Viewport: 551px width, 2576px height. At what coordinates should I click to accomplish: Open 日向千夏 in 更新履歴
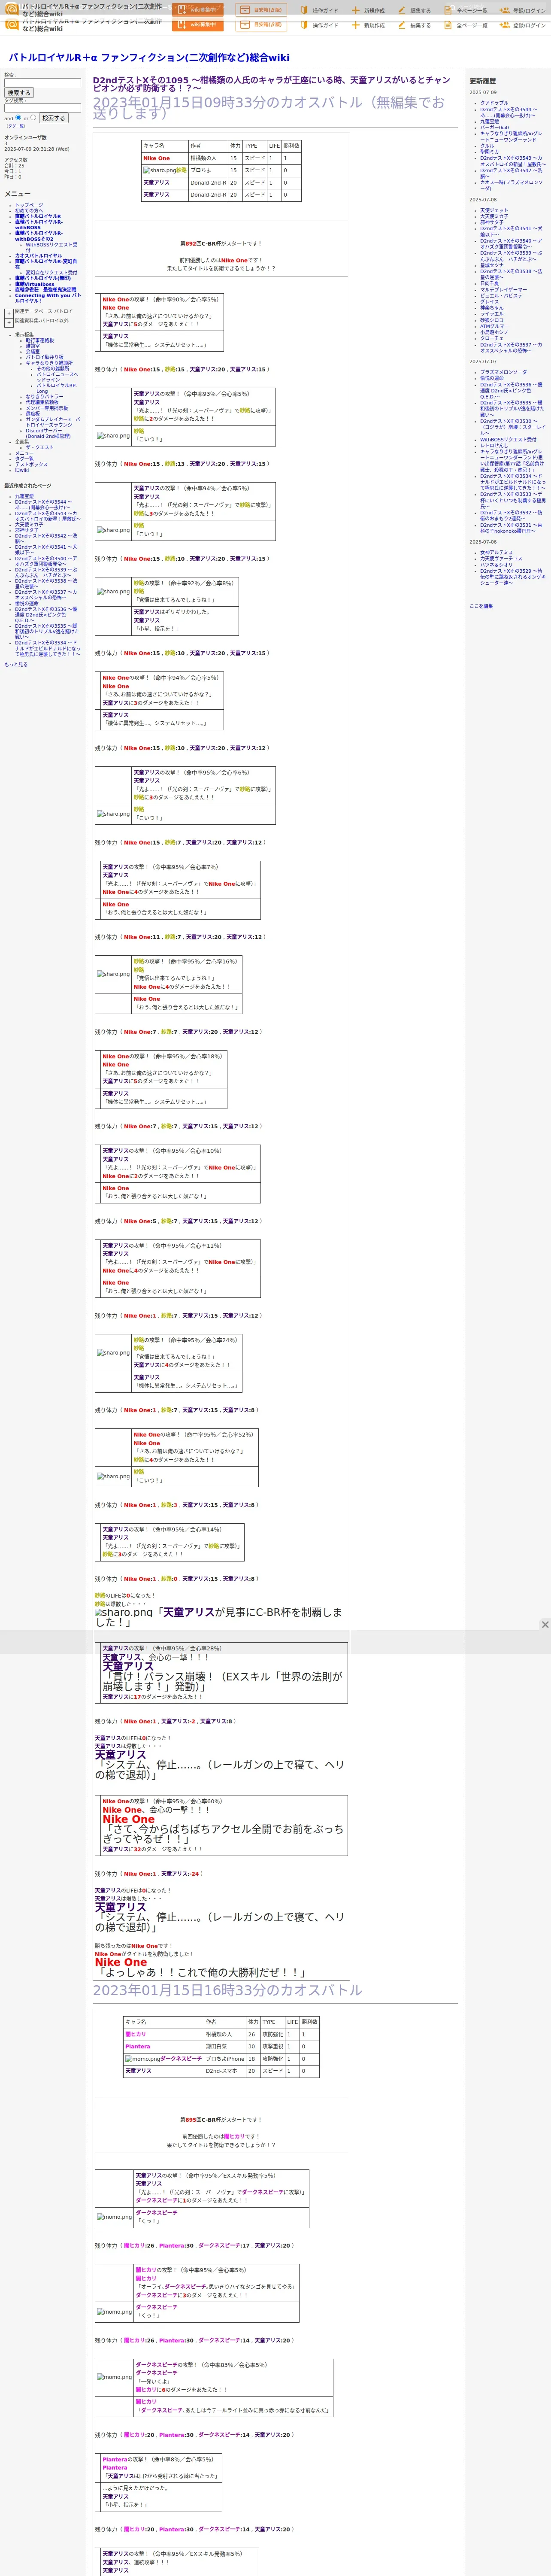(489, 283)
